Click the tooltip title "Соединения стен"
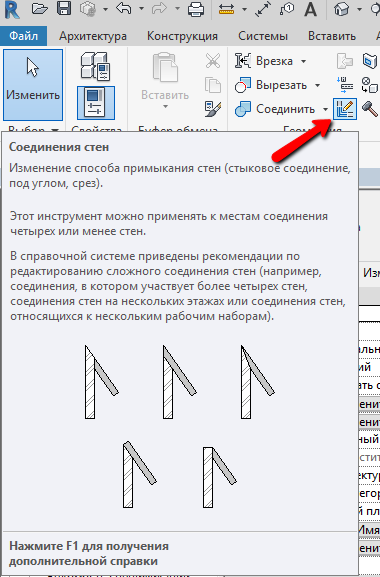 59,147
